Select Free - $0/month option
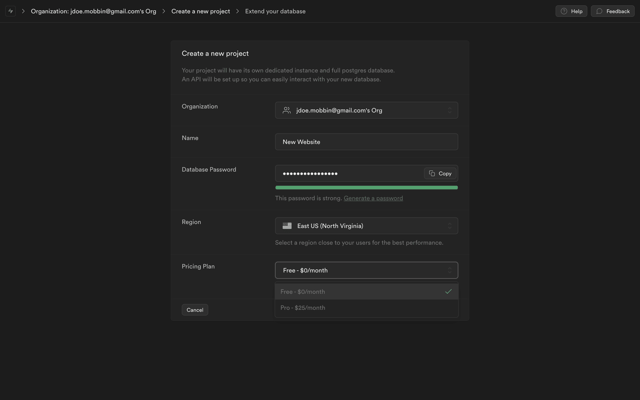The image size is (640, 400). (x=367, y=291)
